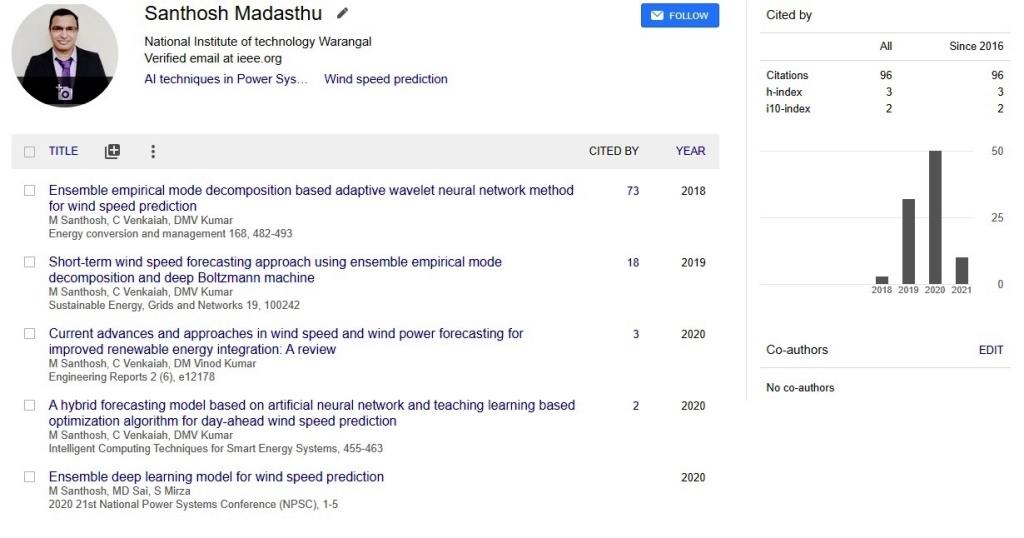The image size is (1024, 538).
Task: Select the checkbox for Ensemble deep learning paper
Action: 29,477
